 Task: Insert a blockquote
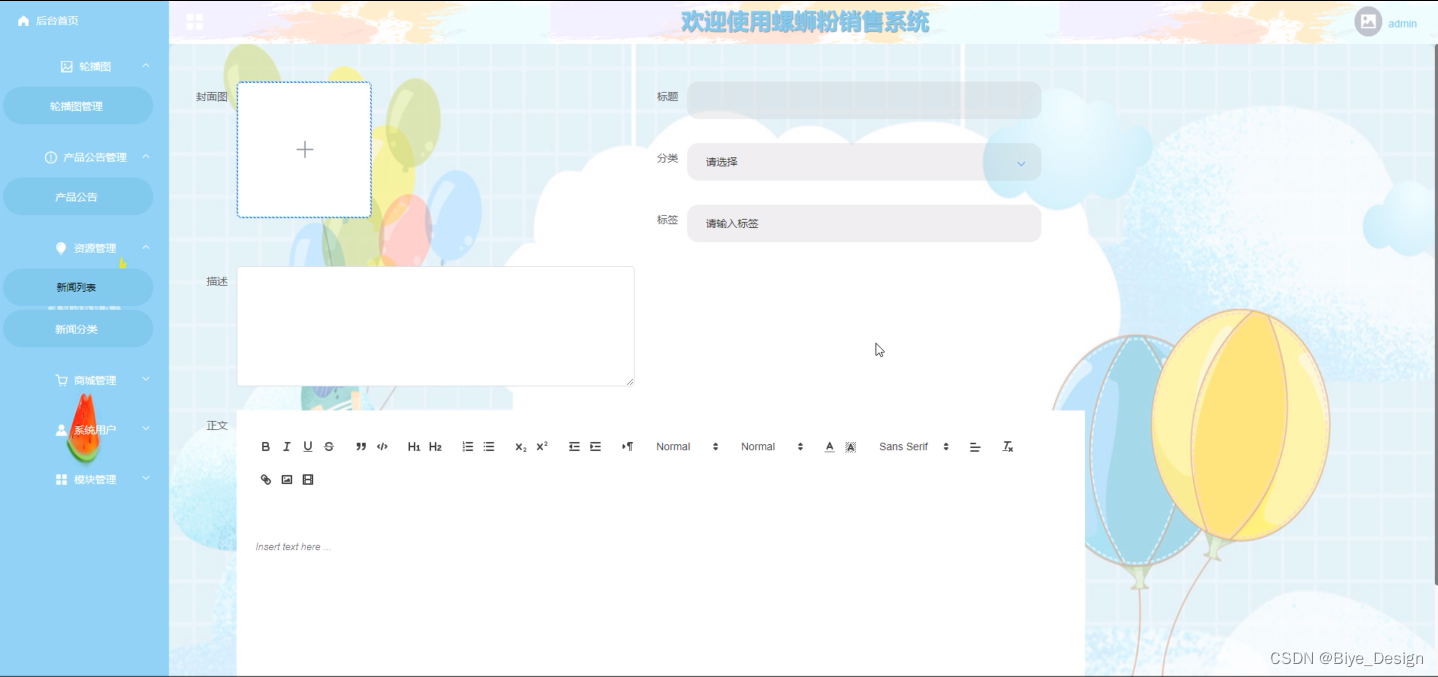click(x=361, y=447)
